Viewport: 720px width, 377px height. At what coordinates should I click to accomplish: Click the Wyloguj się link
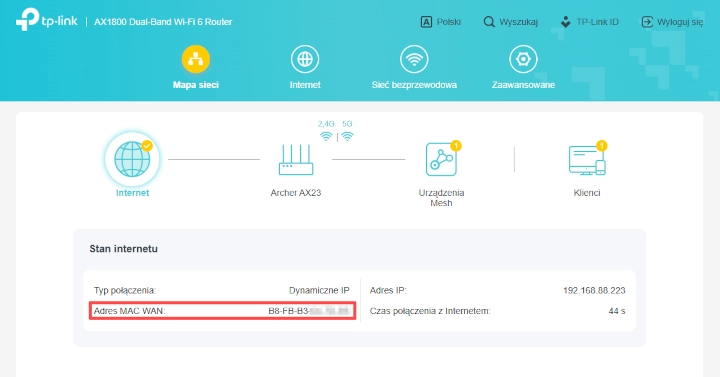(680, 22)
